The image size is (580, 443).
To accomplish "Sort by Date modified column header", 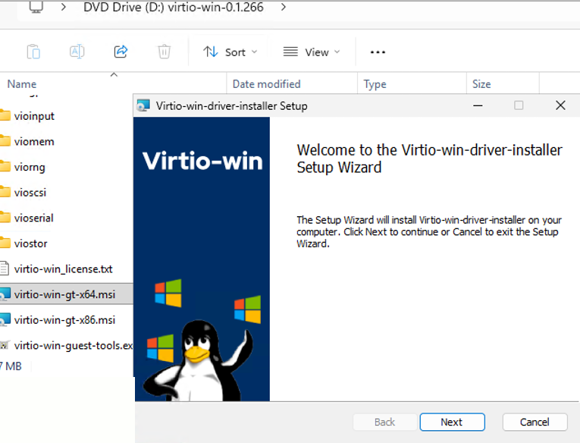I will (x=266, y=84).
